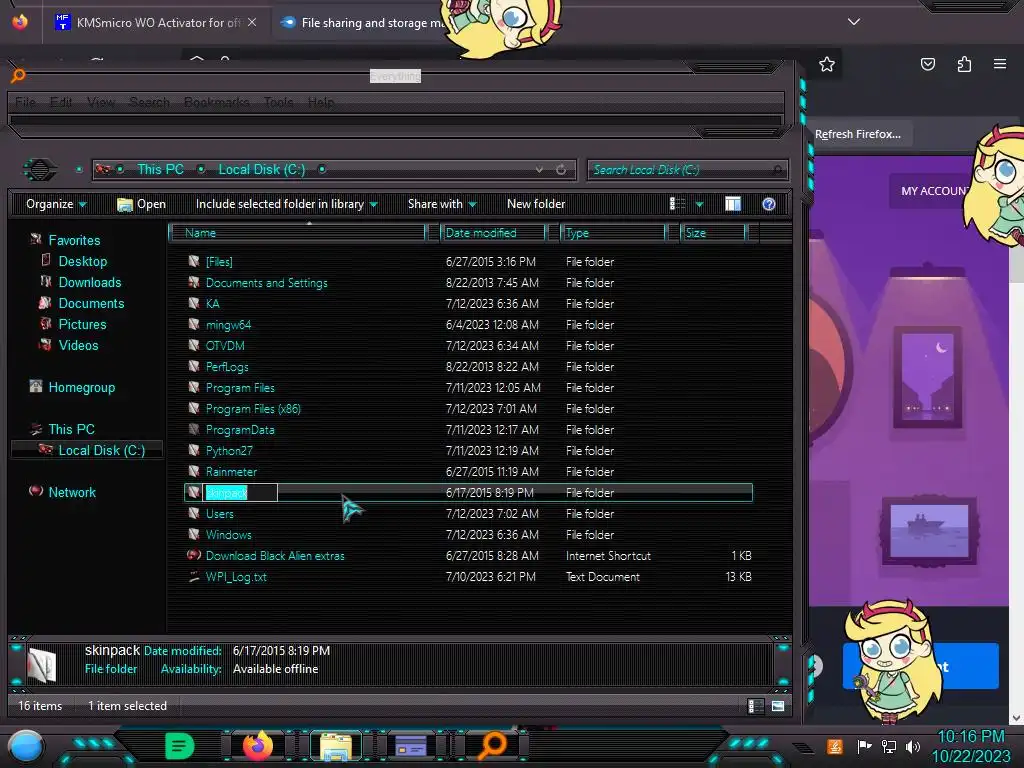
Task: Select the Windows folder icon
Action: click(194, 534)
